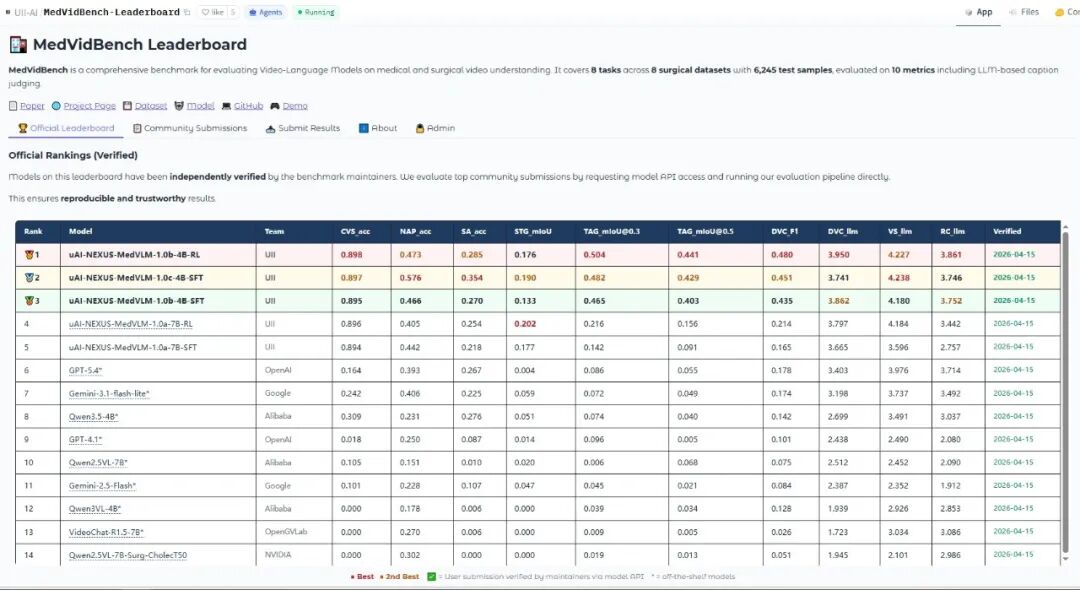Click the silver medal in rank 2 row
1080x590 pixels.
29,277
